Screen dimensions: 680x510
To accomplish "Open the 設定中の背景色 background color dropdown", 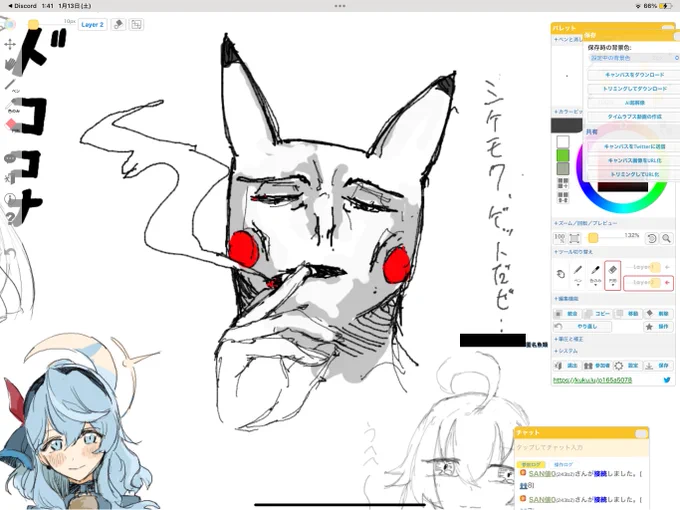I will pyautogui.click(x=634, y=58).
